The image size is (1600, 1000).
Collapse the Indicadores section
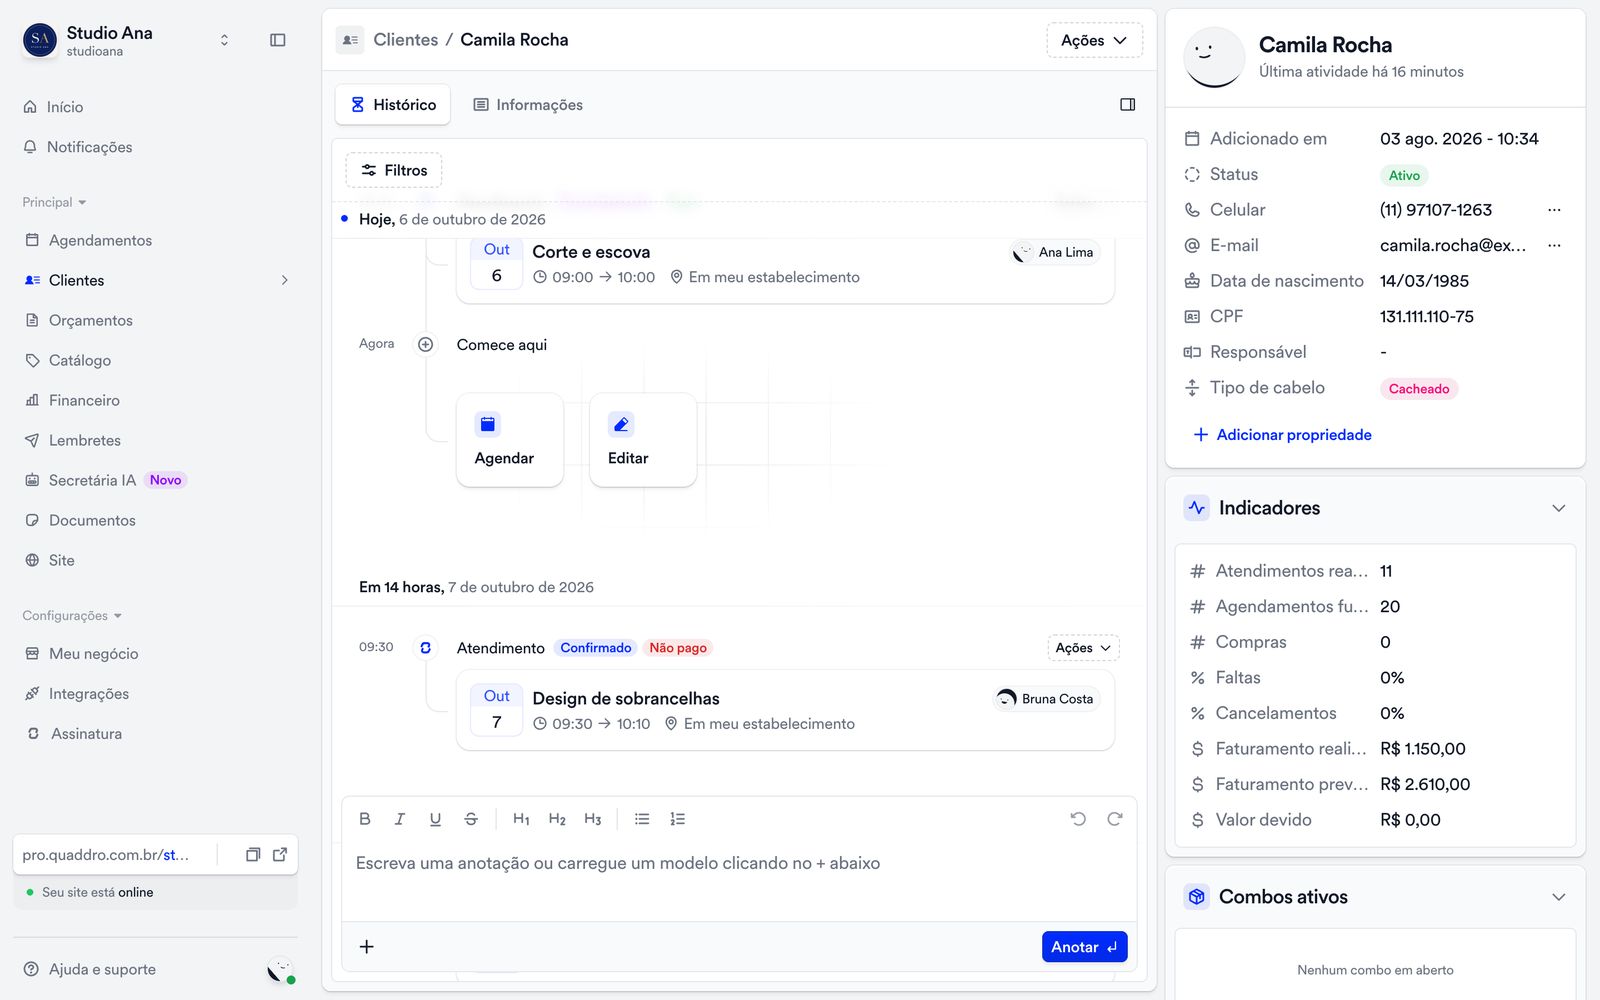[1558, 508]
